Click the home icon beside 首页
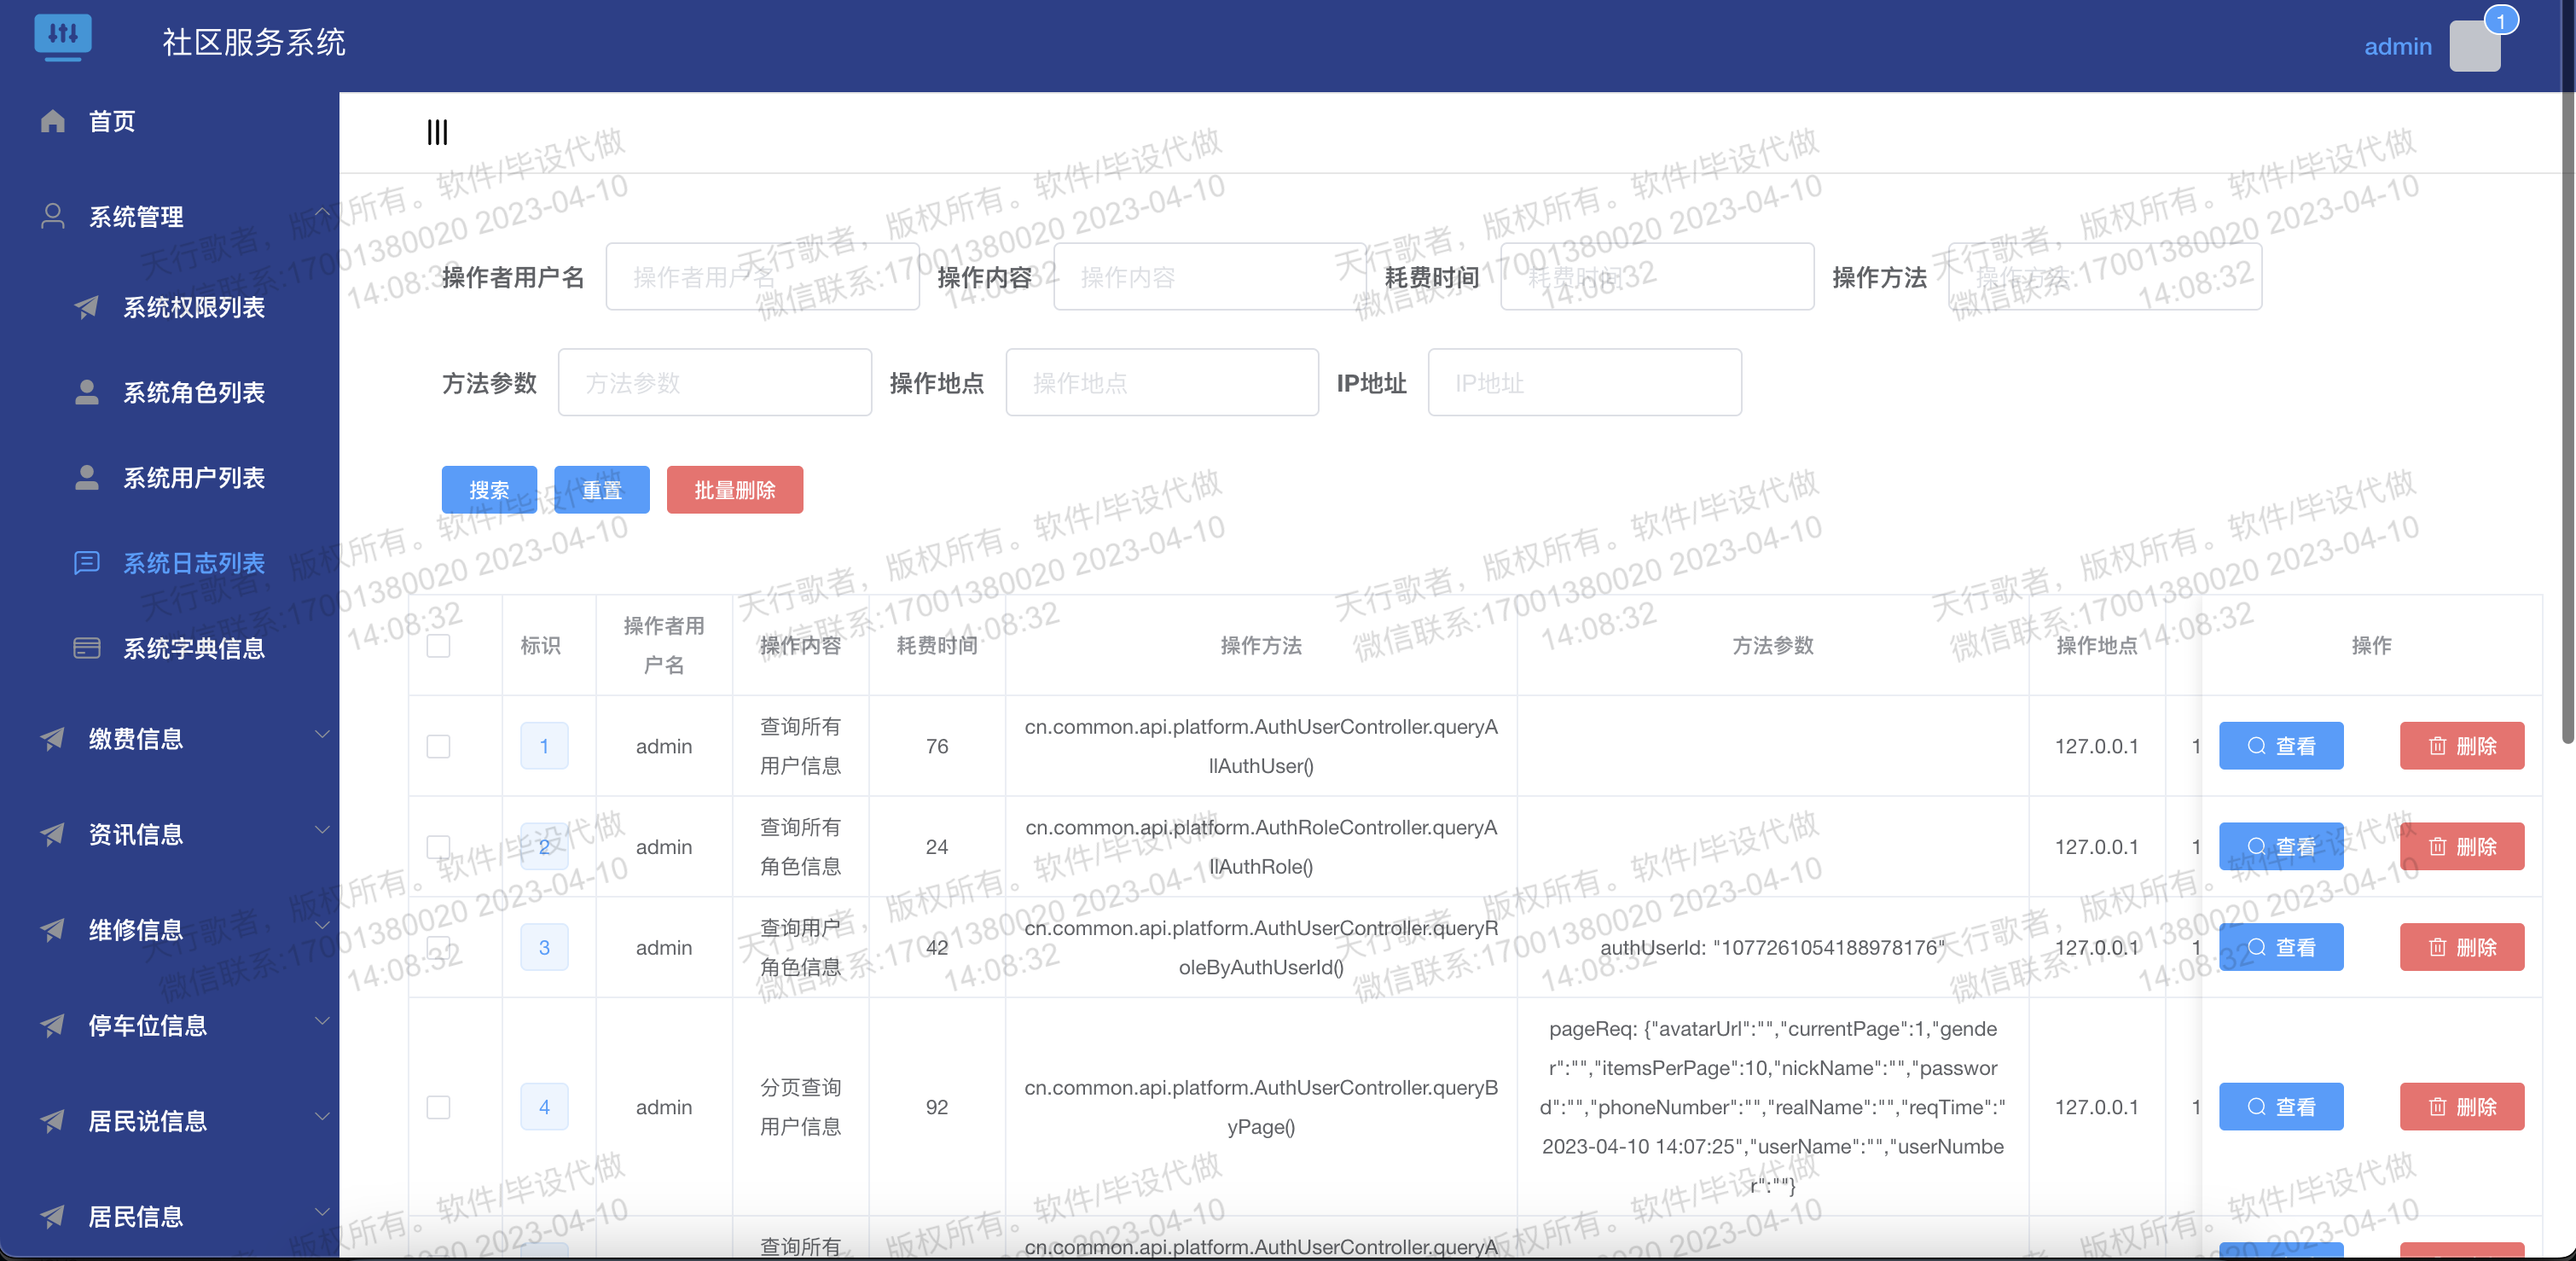 click(53, 121)
